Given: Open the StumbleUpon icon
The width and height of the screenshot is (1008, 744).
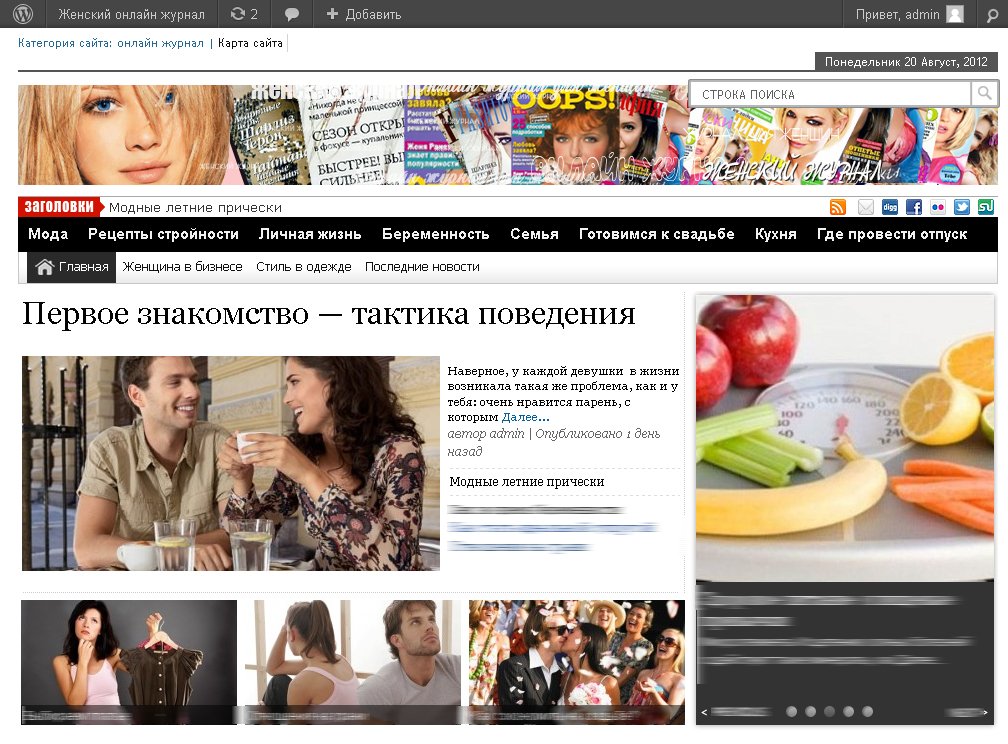Looking at the screenshot, I should [986, 207].
